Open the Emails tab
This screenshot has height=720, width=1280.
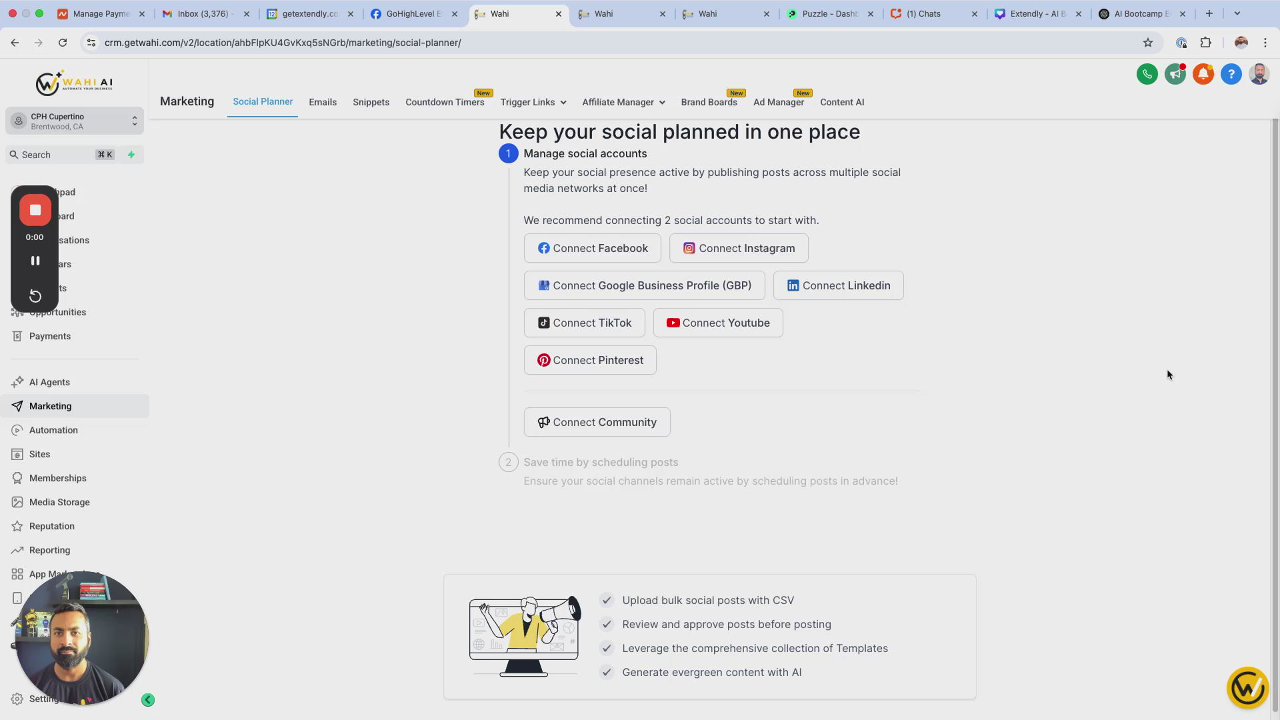point(323,102)
